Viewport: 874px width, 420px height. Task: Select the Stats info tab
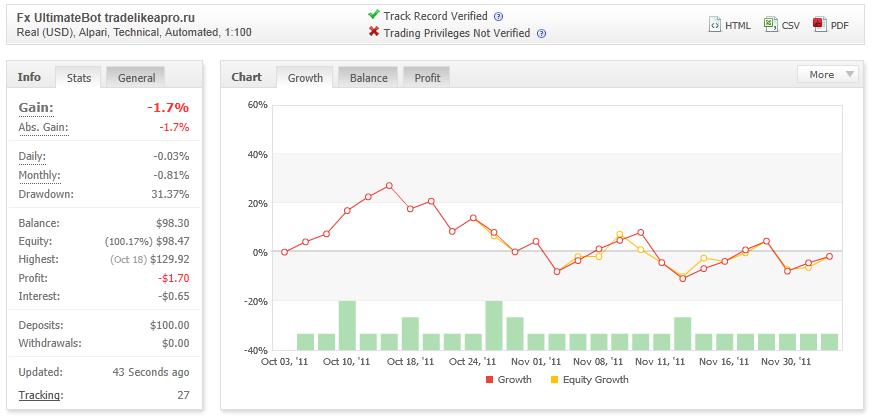79,78
